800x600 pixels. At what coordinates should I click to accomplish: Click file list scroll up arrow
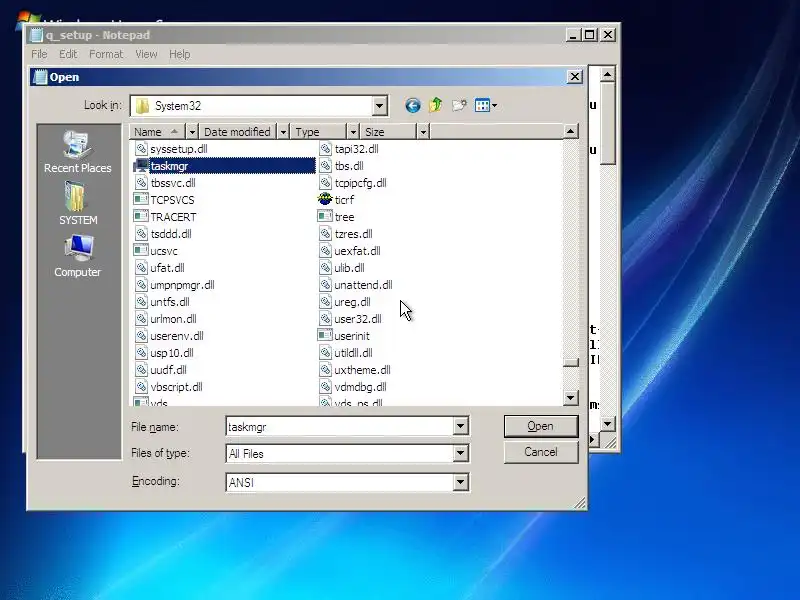tap(571, 132)
